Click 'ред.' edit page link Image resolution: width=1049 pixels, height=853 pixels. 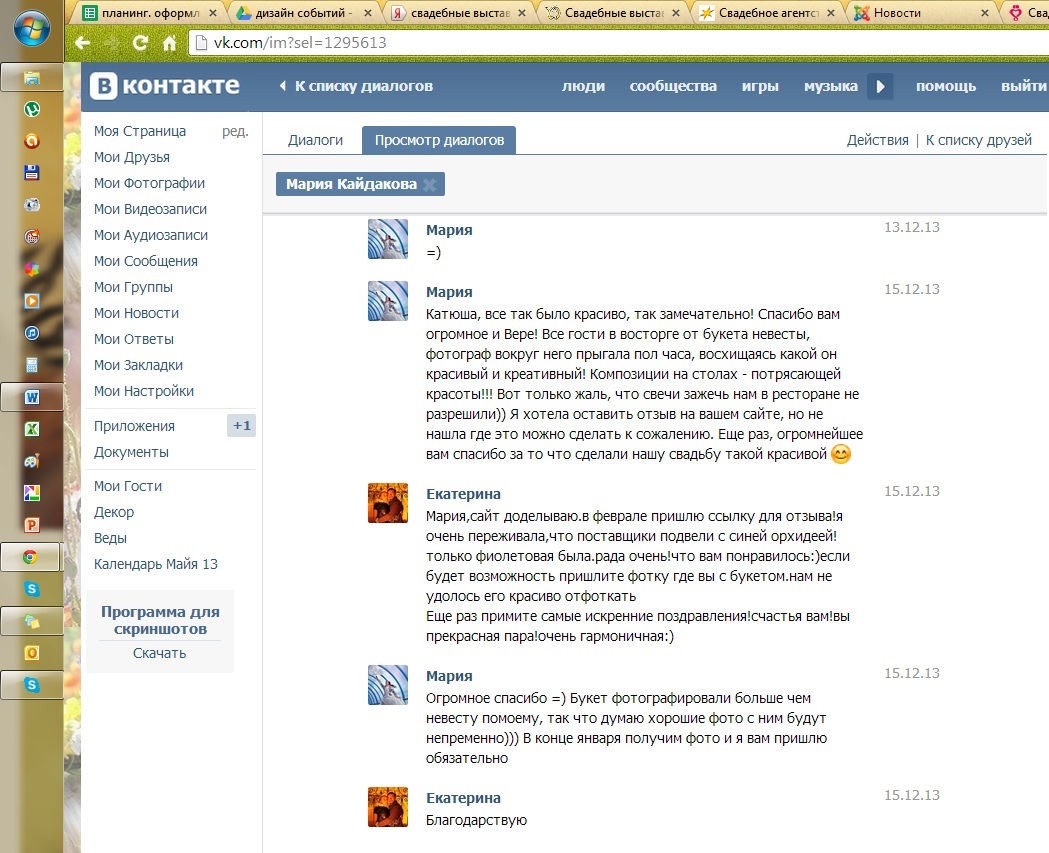[x=235, y=131]
